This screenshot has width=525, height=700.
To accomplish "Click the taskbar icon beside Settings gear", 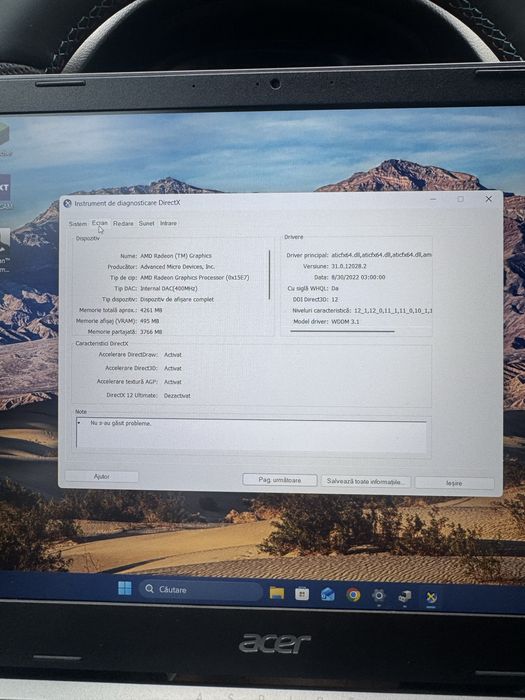I will point(404,596).
